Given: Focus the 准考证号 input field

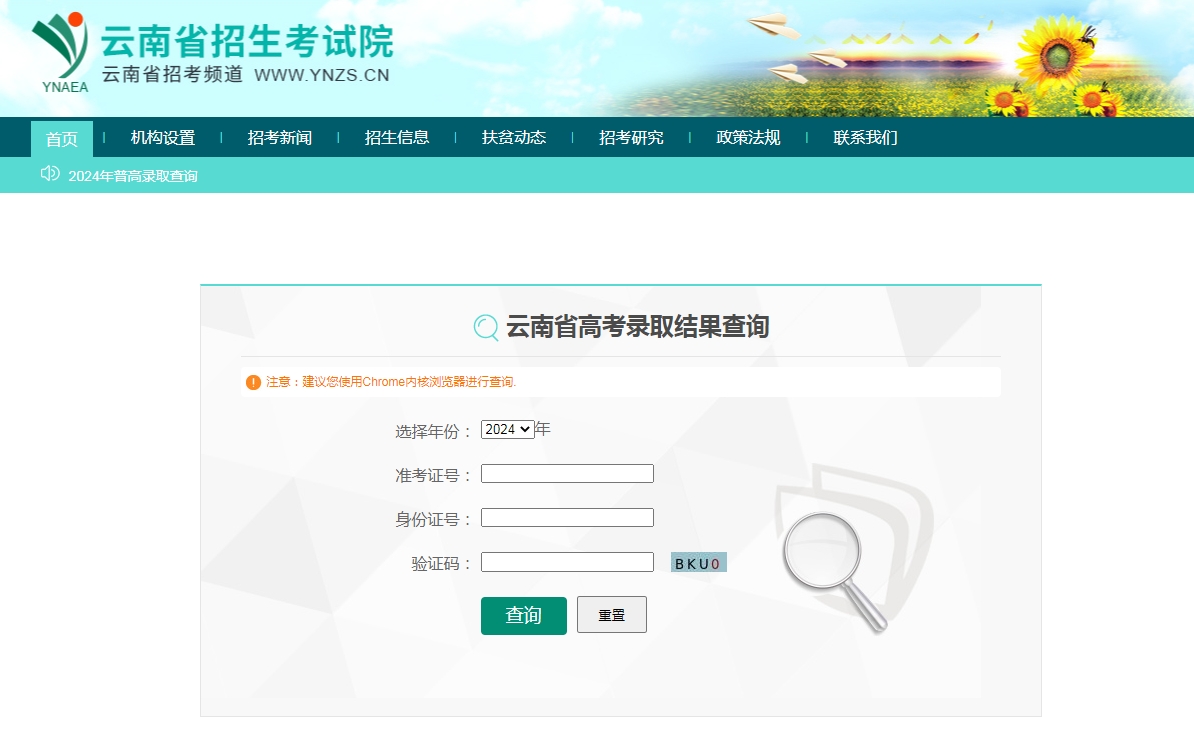Looking at the screenshot, I should [x=567, y=474].
